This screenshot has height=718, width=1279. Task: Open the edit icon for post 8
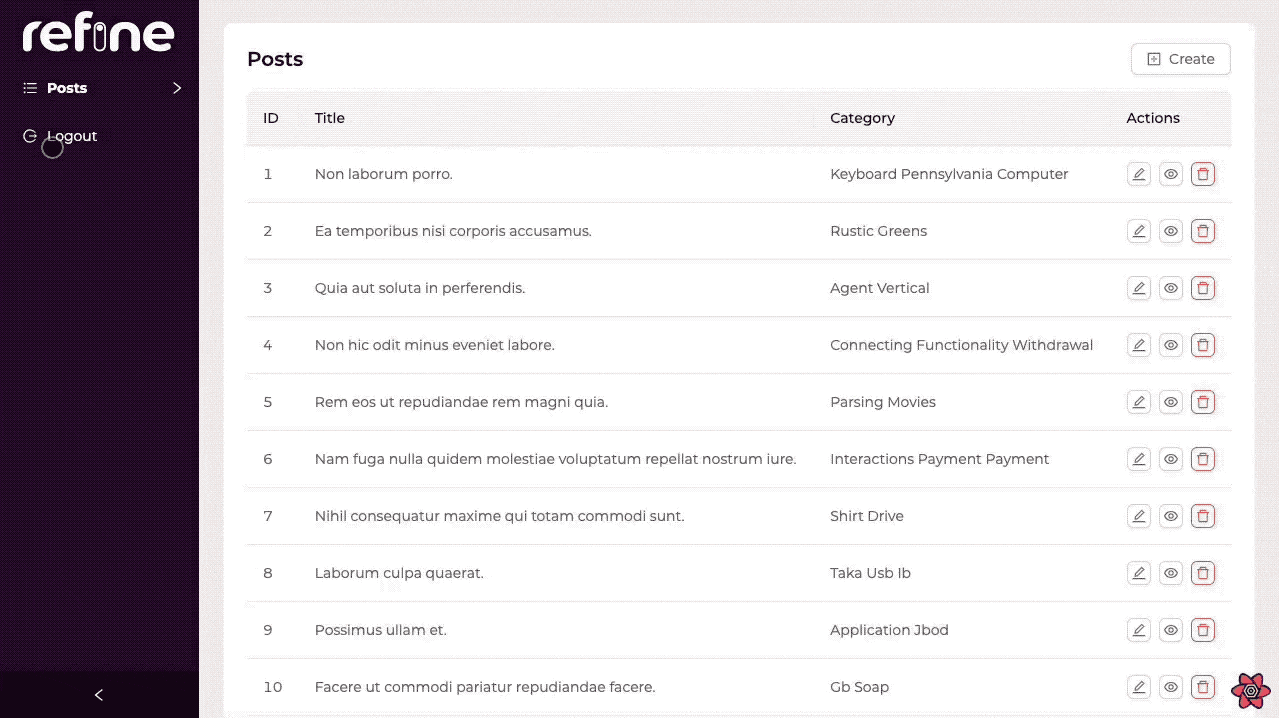[1138, 573]
